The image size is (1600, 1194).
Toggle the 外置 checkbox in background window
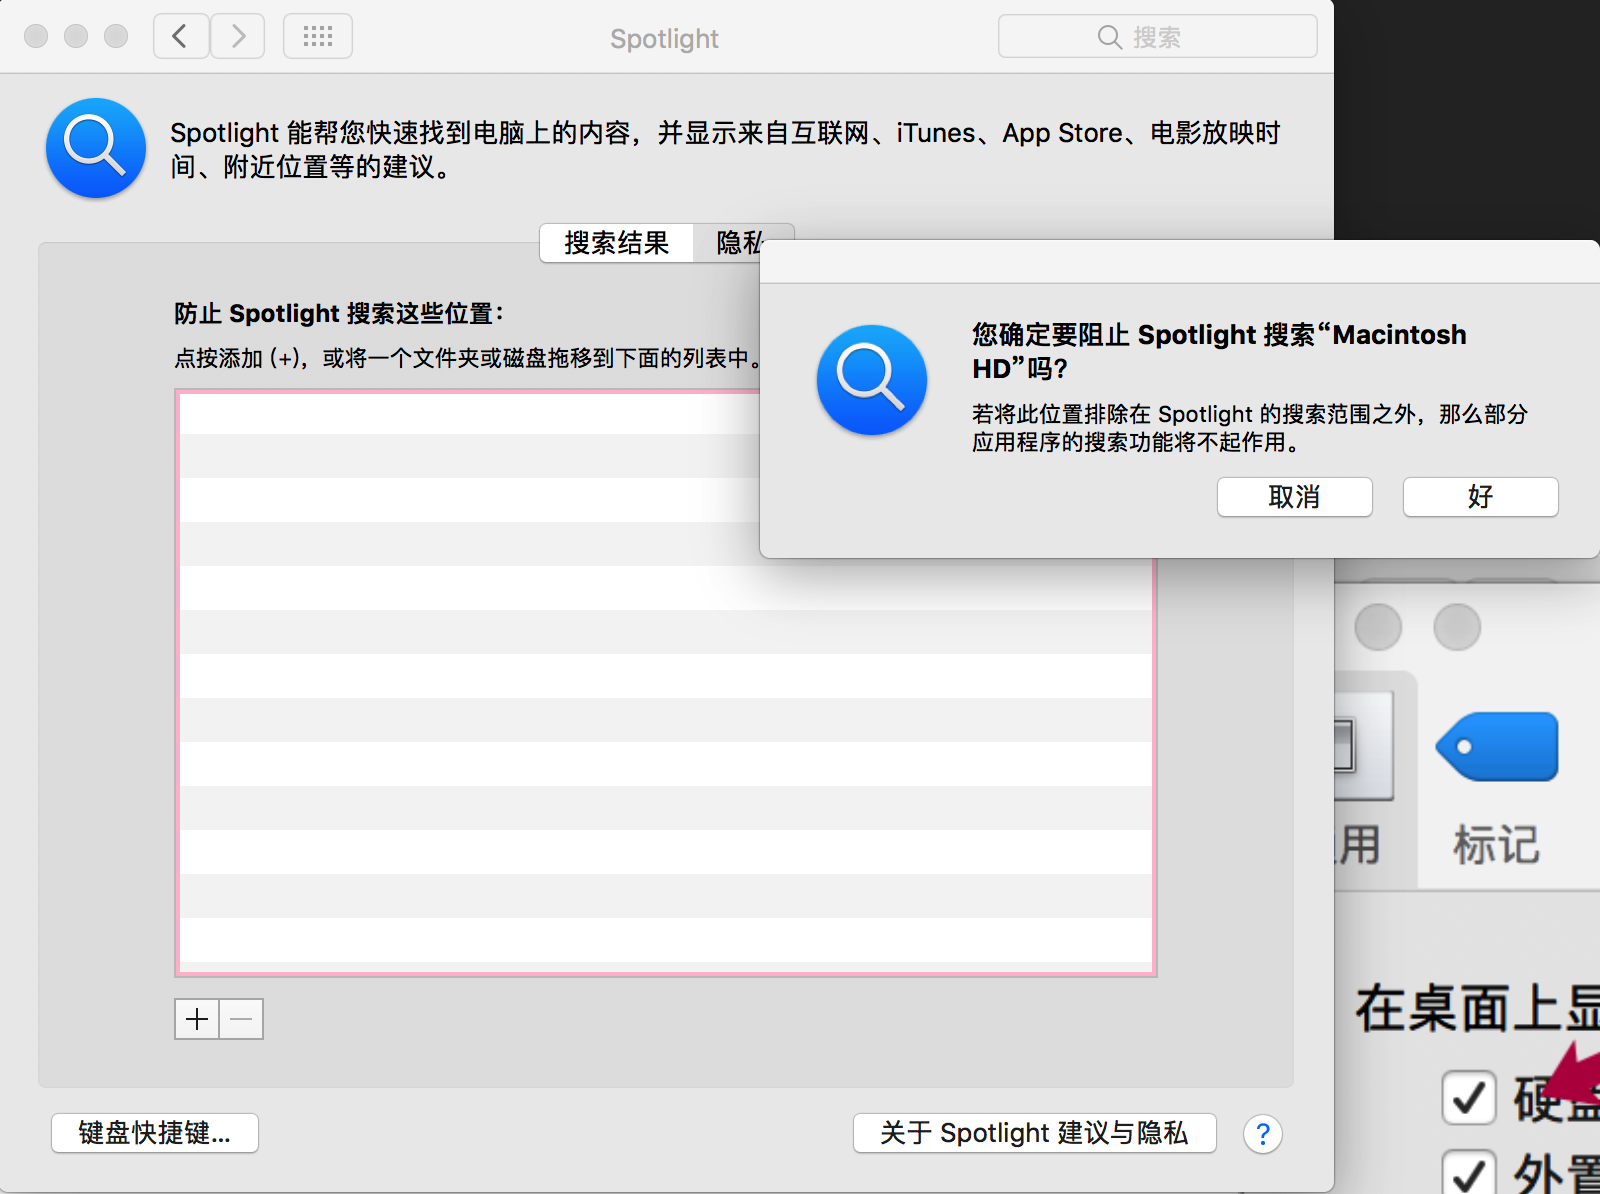click(1469, 1172)
